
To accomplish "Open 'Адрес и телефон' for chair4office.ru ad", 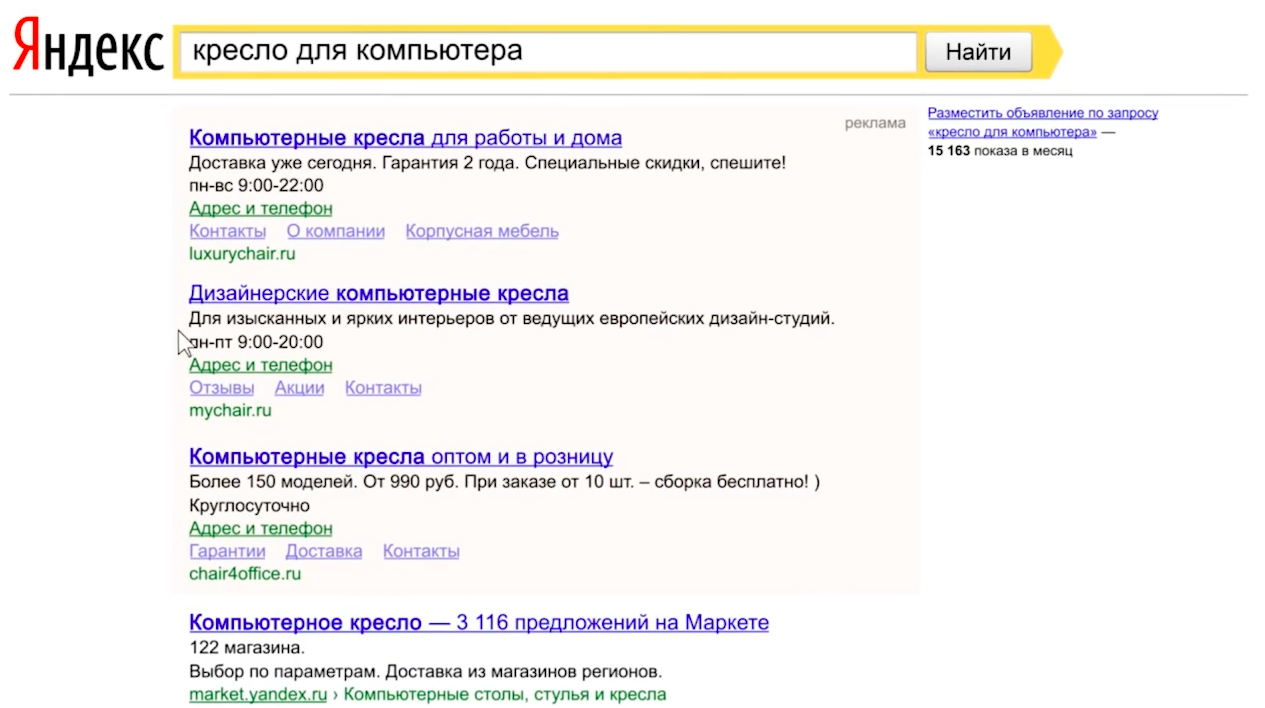I will coord(261,528).
